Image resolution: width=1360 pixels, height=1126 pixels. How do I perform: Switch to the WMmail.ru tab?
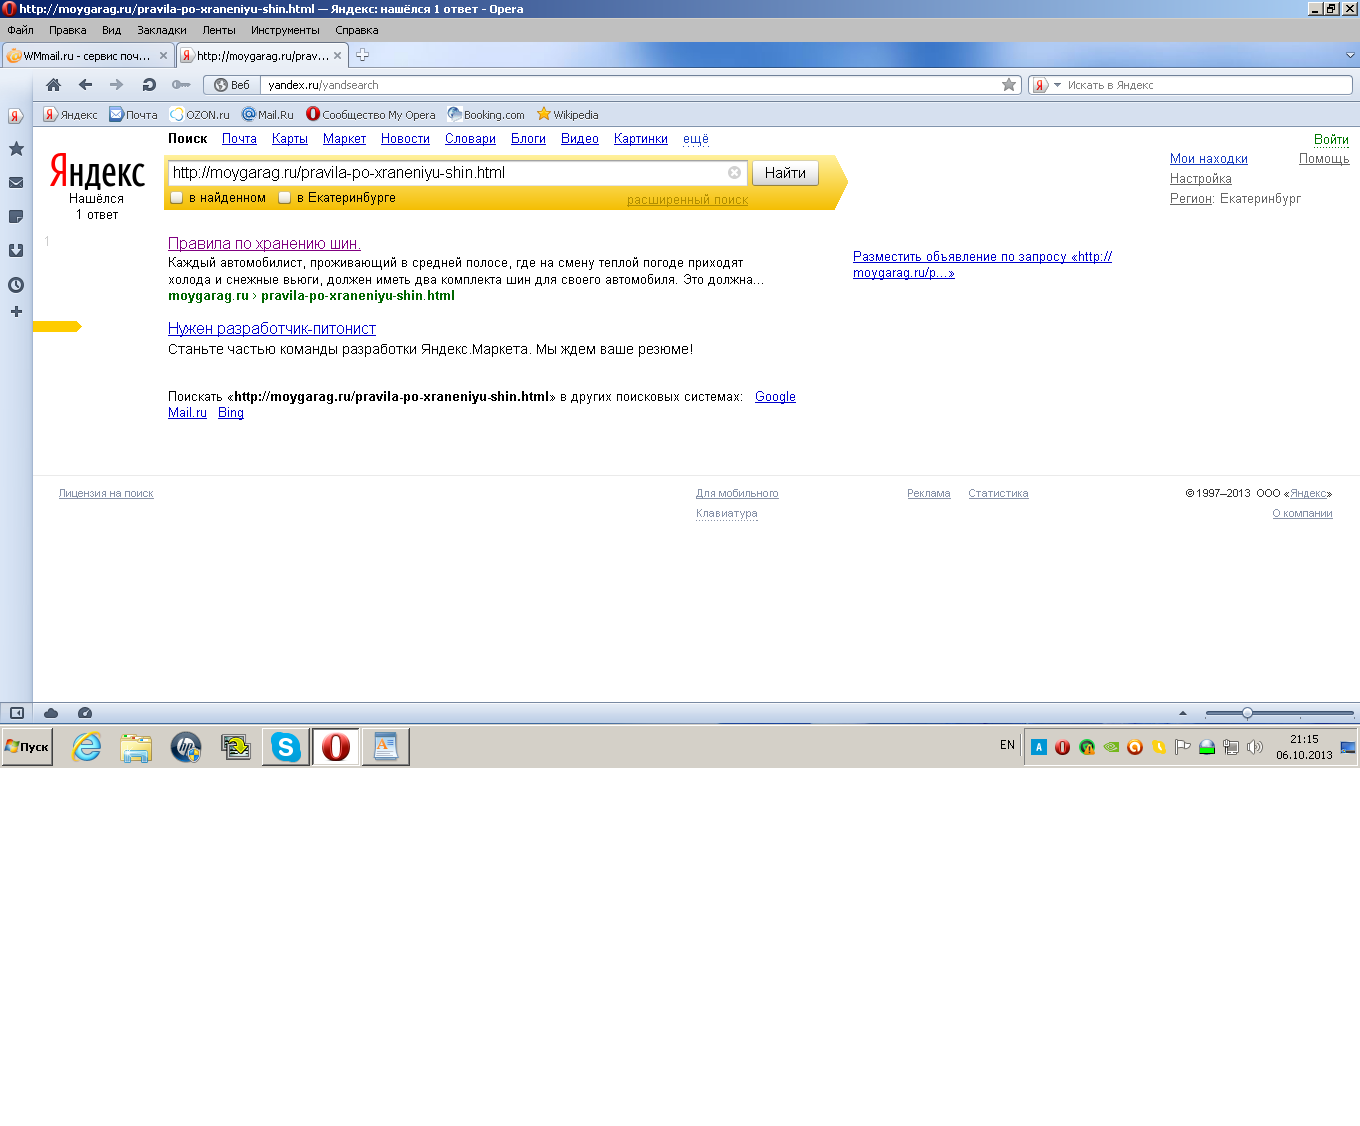click(87, 56)
